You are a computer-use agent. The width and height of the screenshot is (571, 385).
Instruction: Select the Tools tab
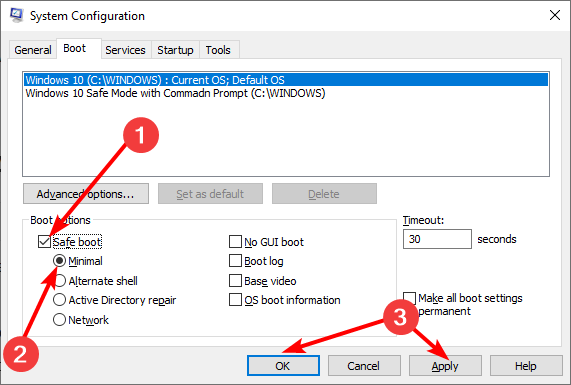click(x=218, y=50)
